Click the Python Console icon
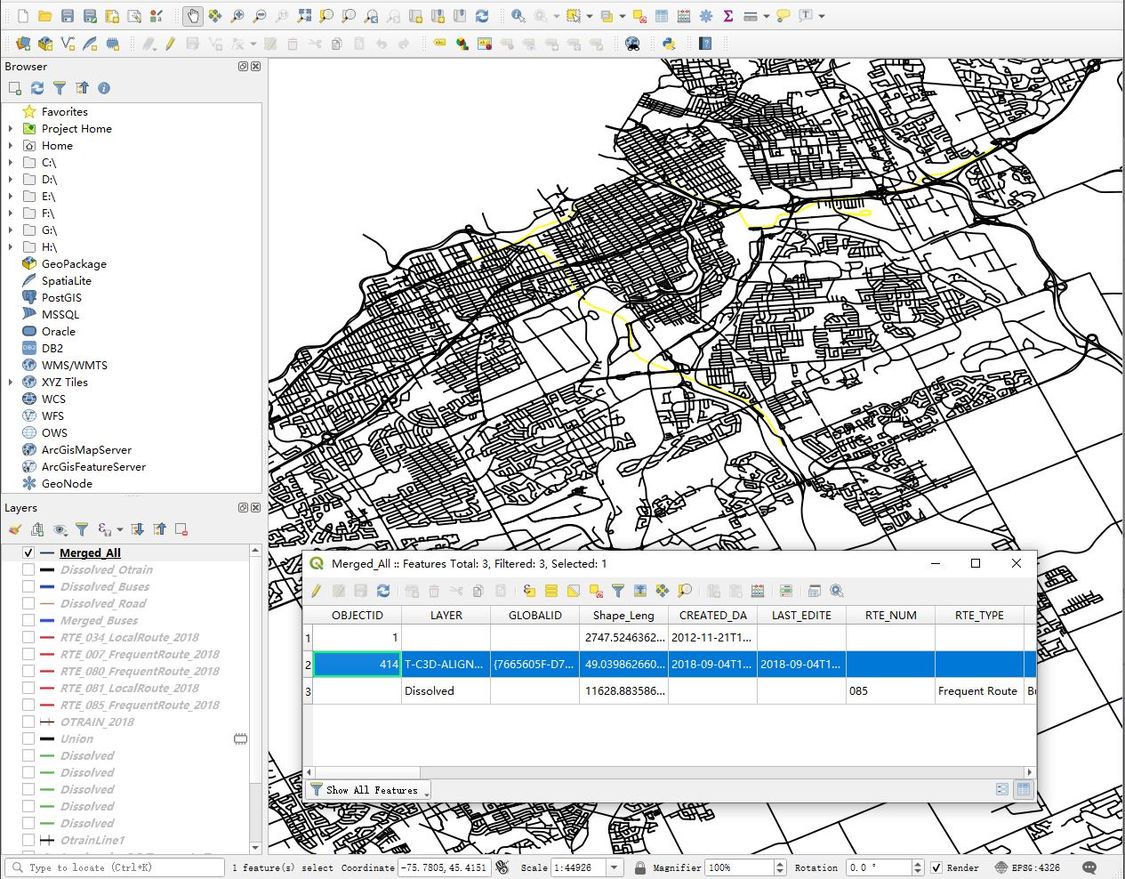The width and height of the screenshot is (1125, 879). tap(669, 44)
